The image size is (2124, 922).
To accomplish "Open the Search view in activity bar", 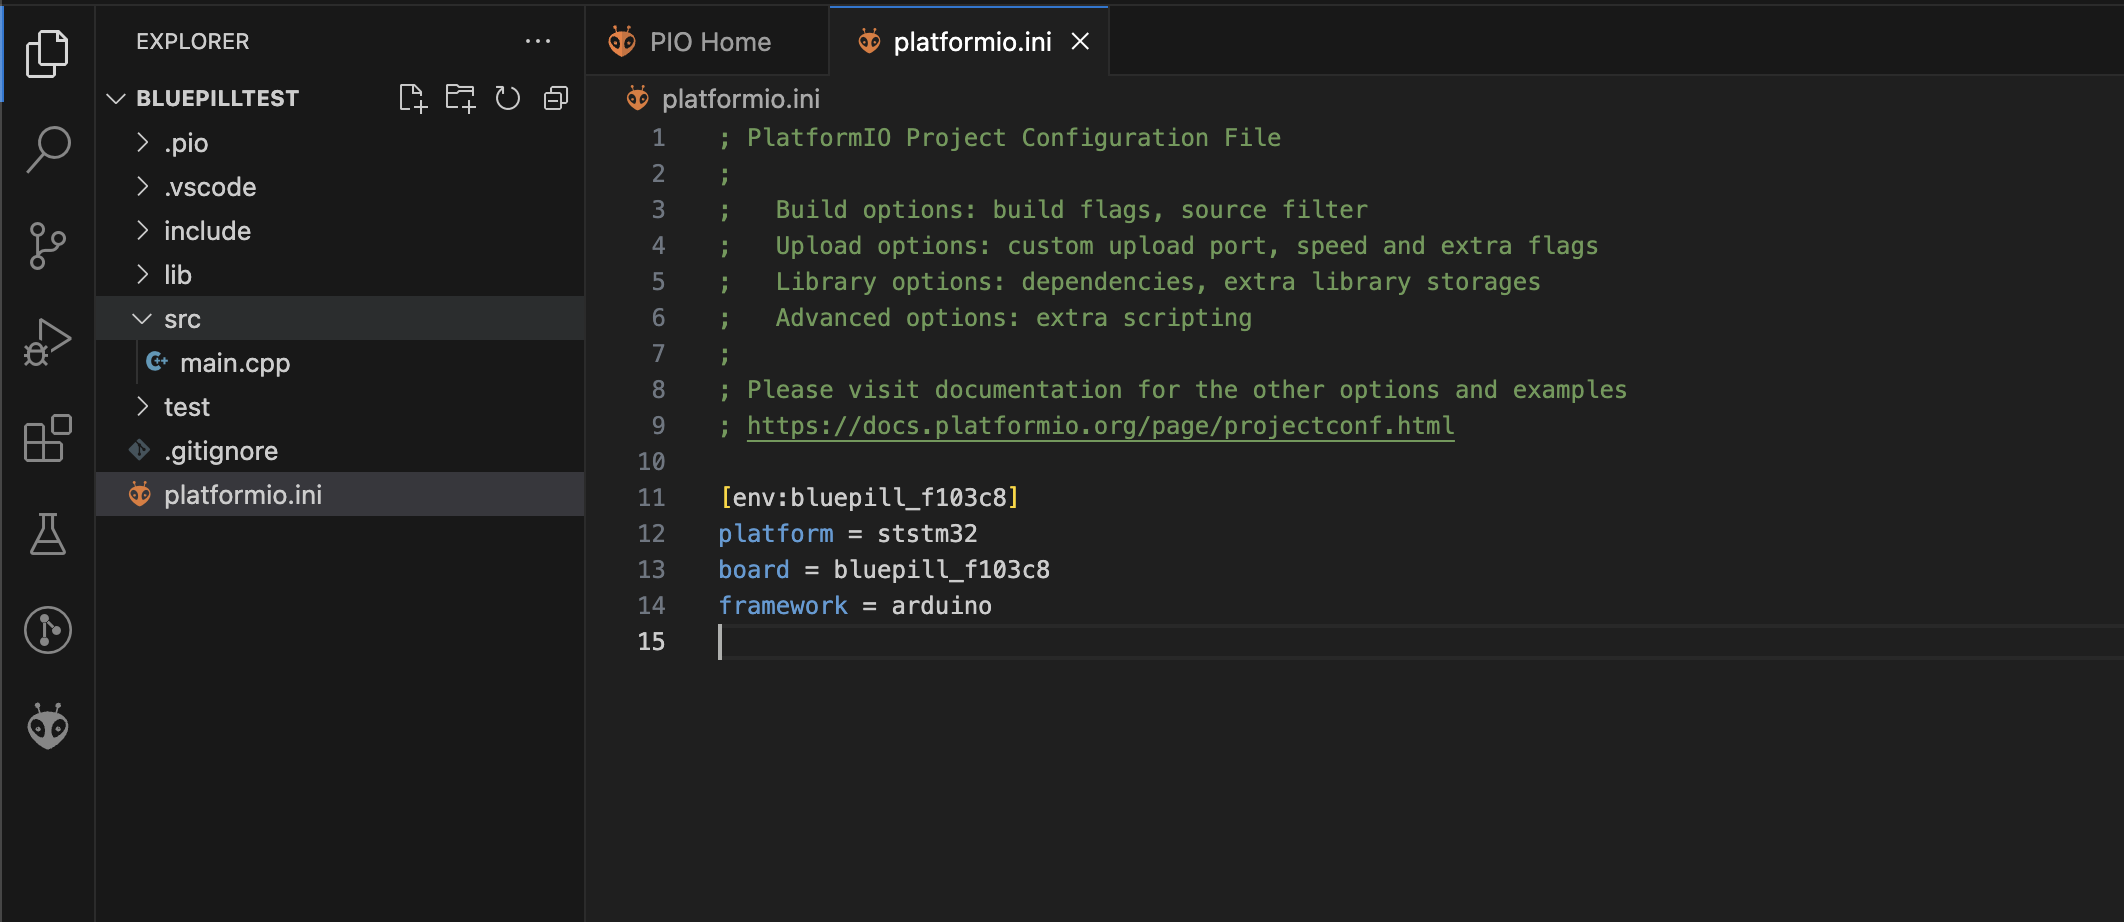I will point(47,149).
